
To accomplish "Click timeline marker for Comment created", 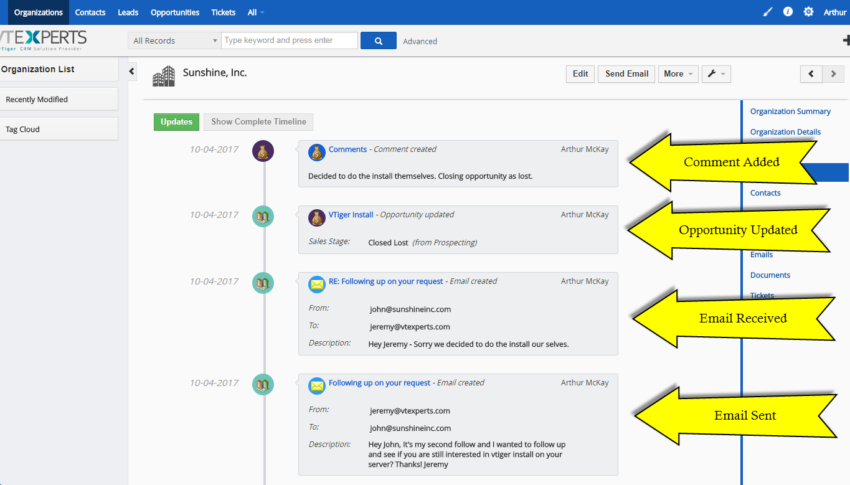I will pos(263,151).
